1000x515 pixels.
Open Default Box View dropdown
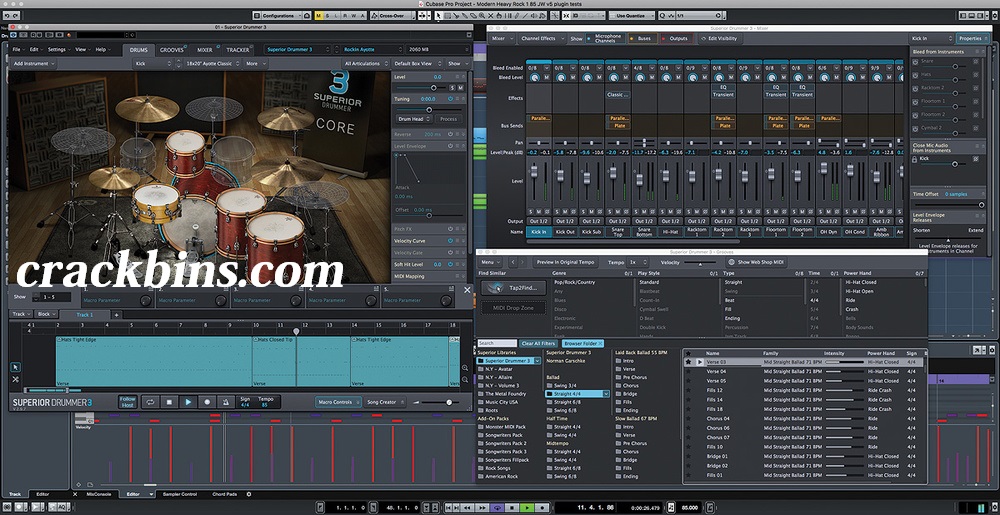(416, 64)
